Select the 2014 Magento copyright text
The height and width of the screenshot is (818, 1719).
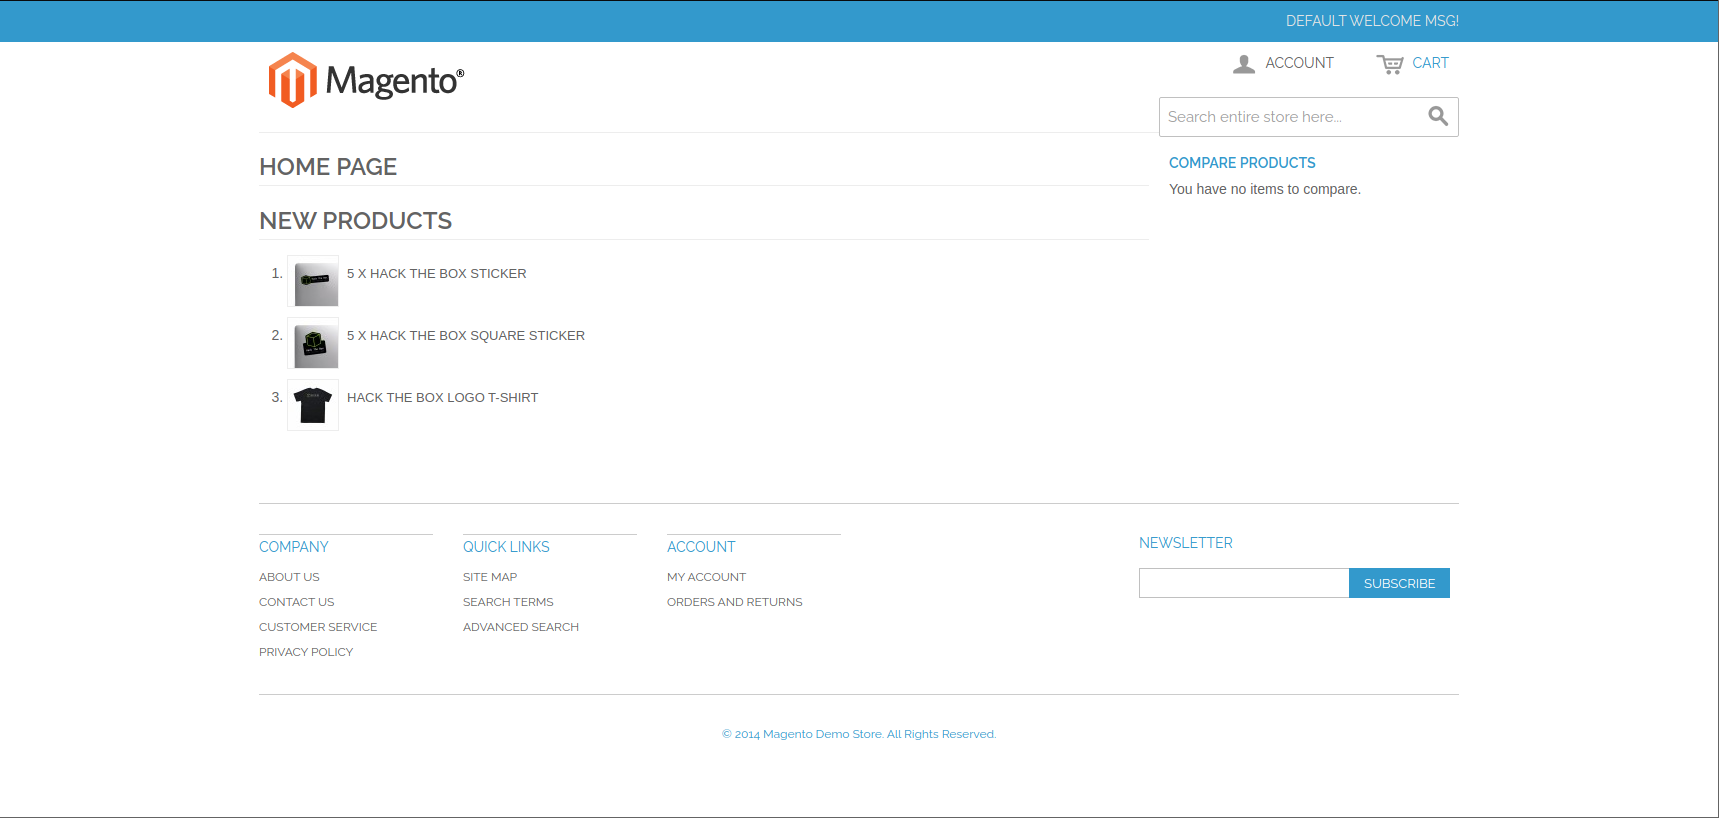pyautogui.click(x=859, y=734)
